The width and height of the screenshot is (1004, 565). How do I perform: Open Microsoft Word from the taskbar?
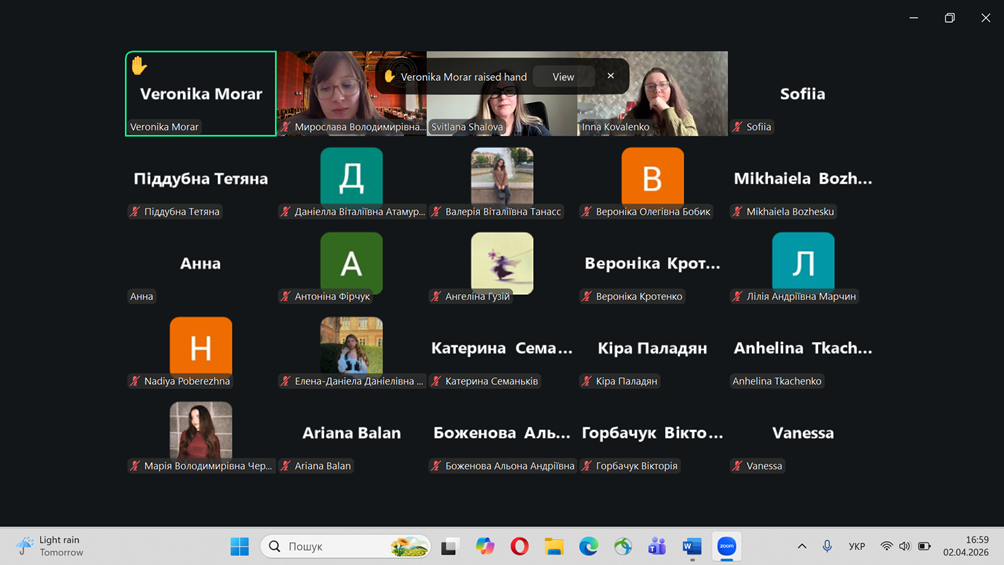click(692, 546)
